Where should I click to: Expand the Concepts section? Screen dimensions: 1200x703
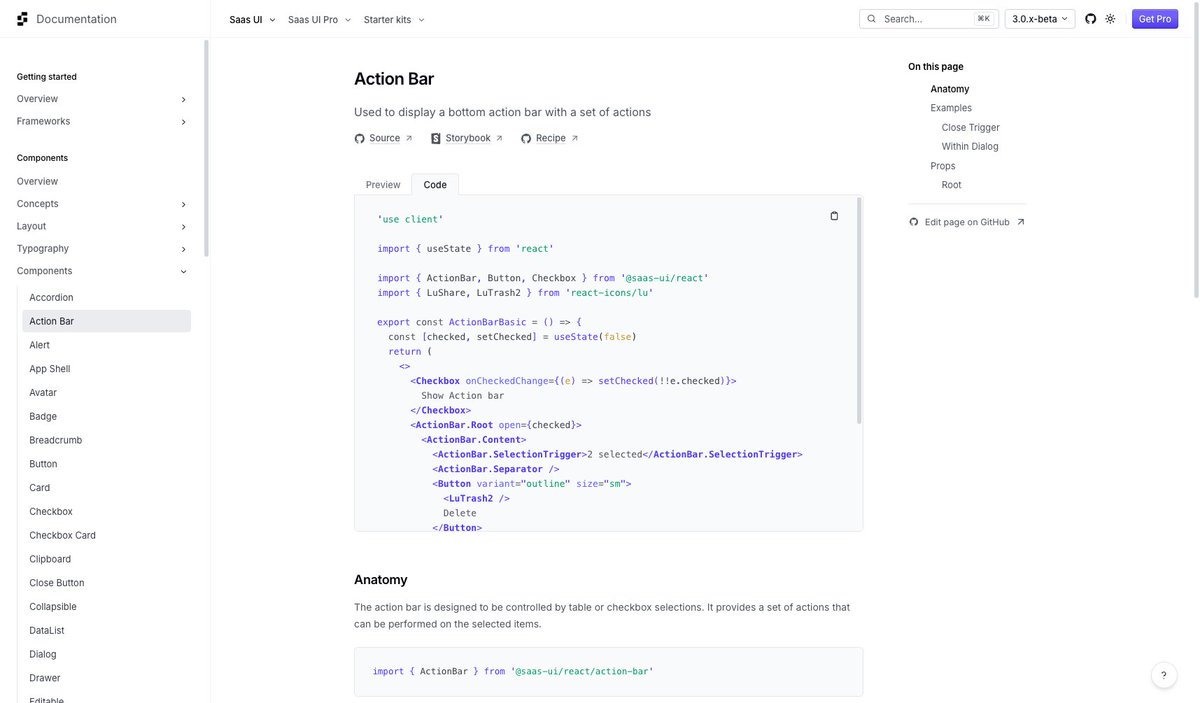103,204
